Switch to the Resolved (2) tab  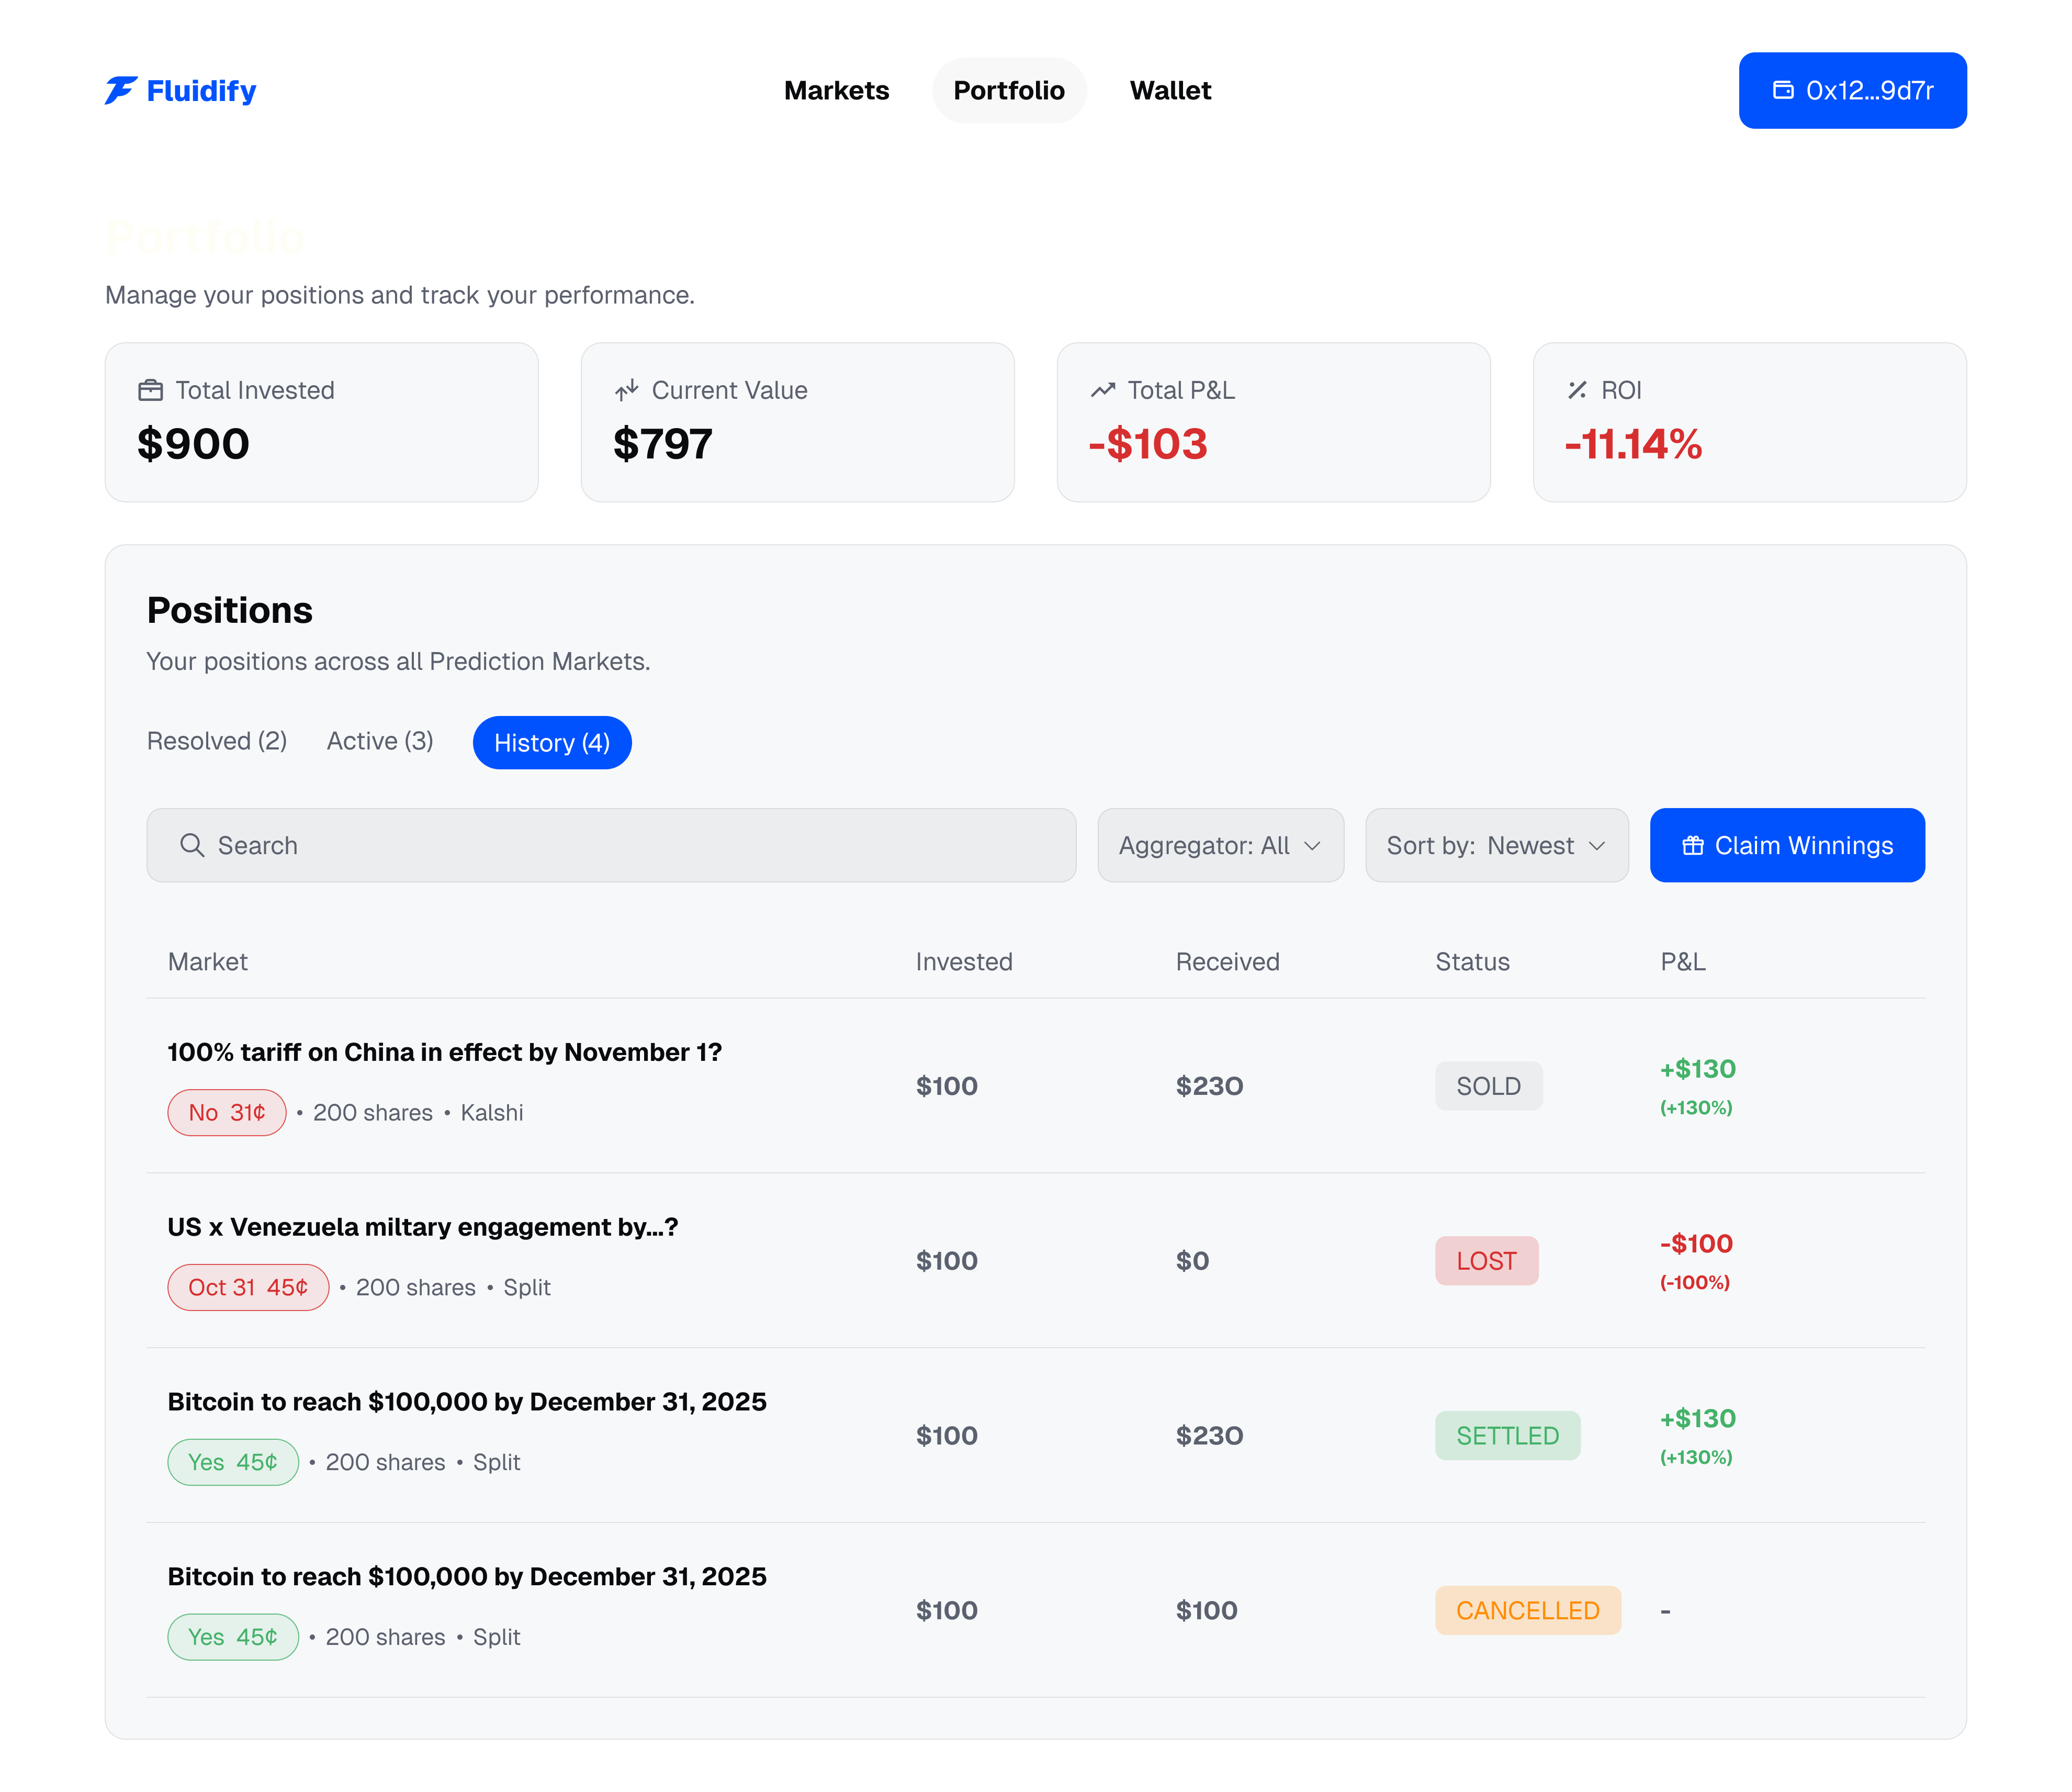[217, 741]
